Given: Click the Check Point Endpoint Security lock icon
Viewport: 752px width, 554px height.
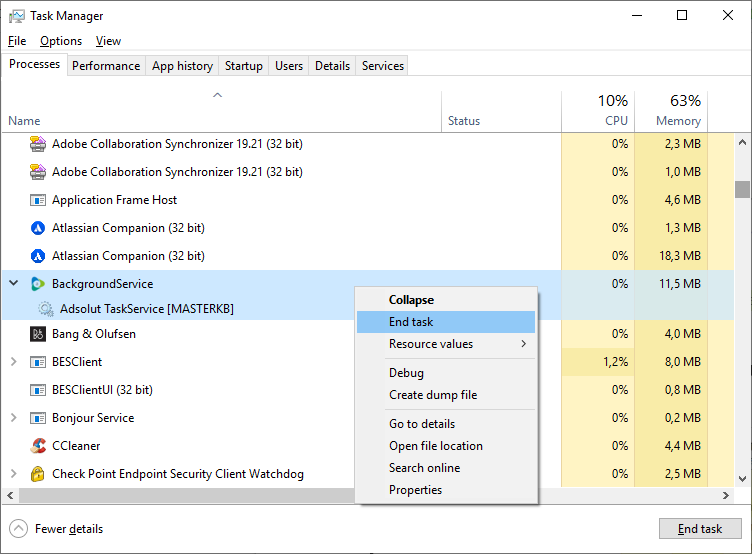Looking at the screenshot, I should point(38,474).
